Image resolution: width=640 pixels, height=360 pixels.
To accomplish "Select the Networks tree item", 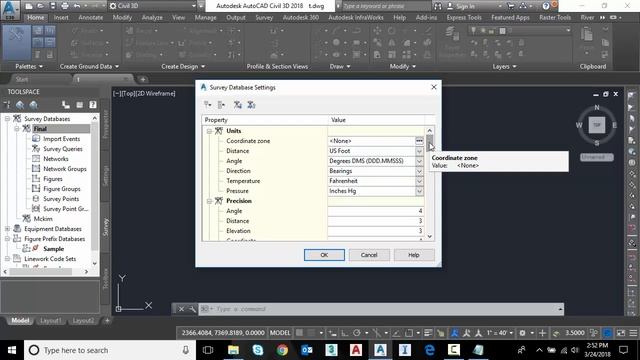I will 56,159.
